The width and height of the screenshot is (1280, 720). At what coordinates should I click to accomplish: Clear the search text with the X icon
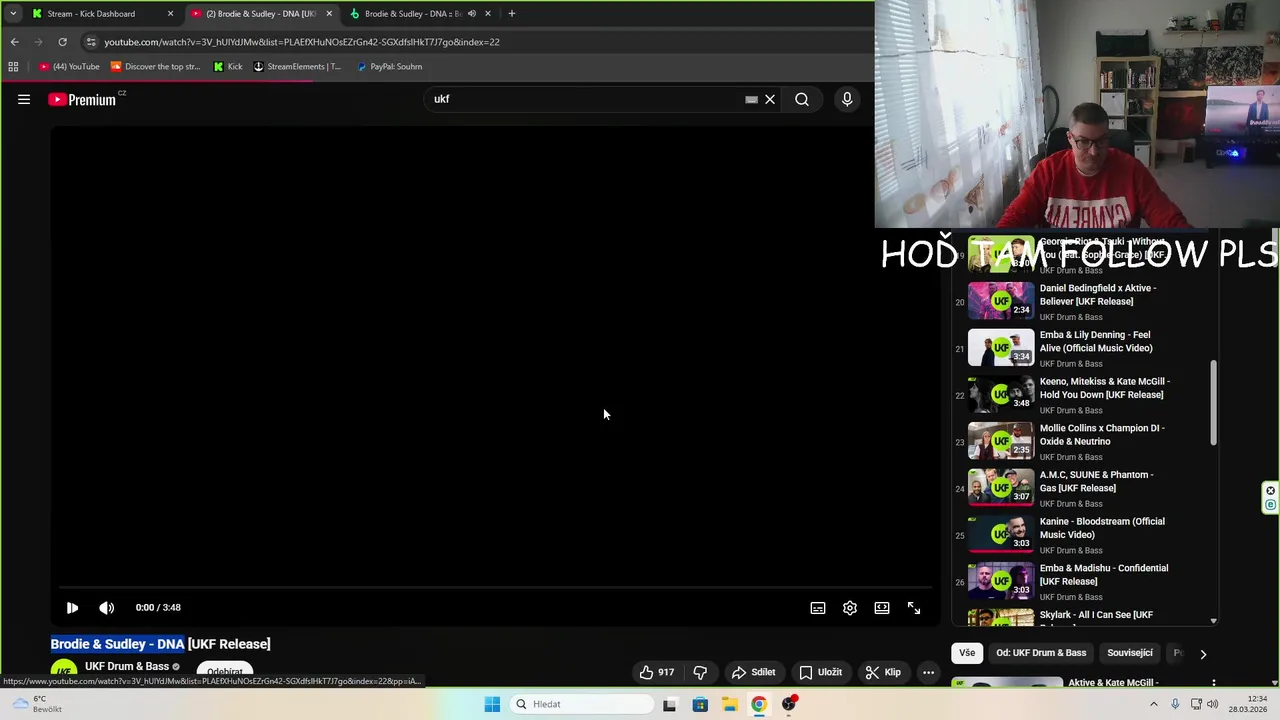pyautogui.click(x=770, y=99)
